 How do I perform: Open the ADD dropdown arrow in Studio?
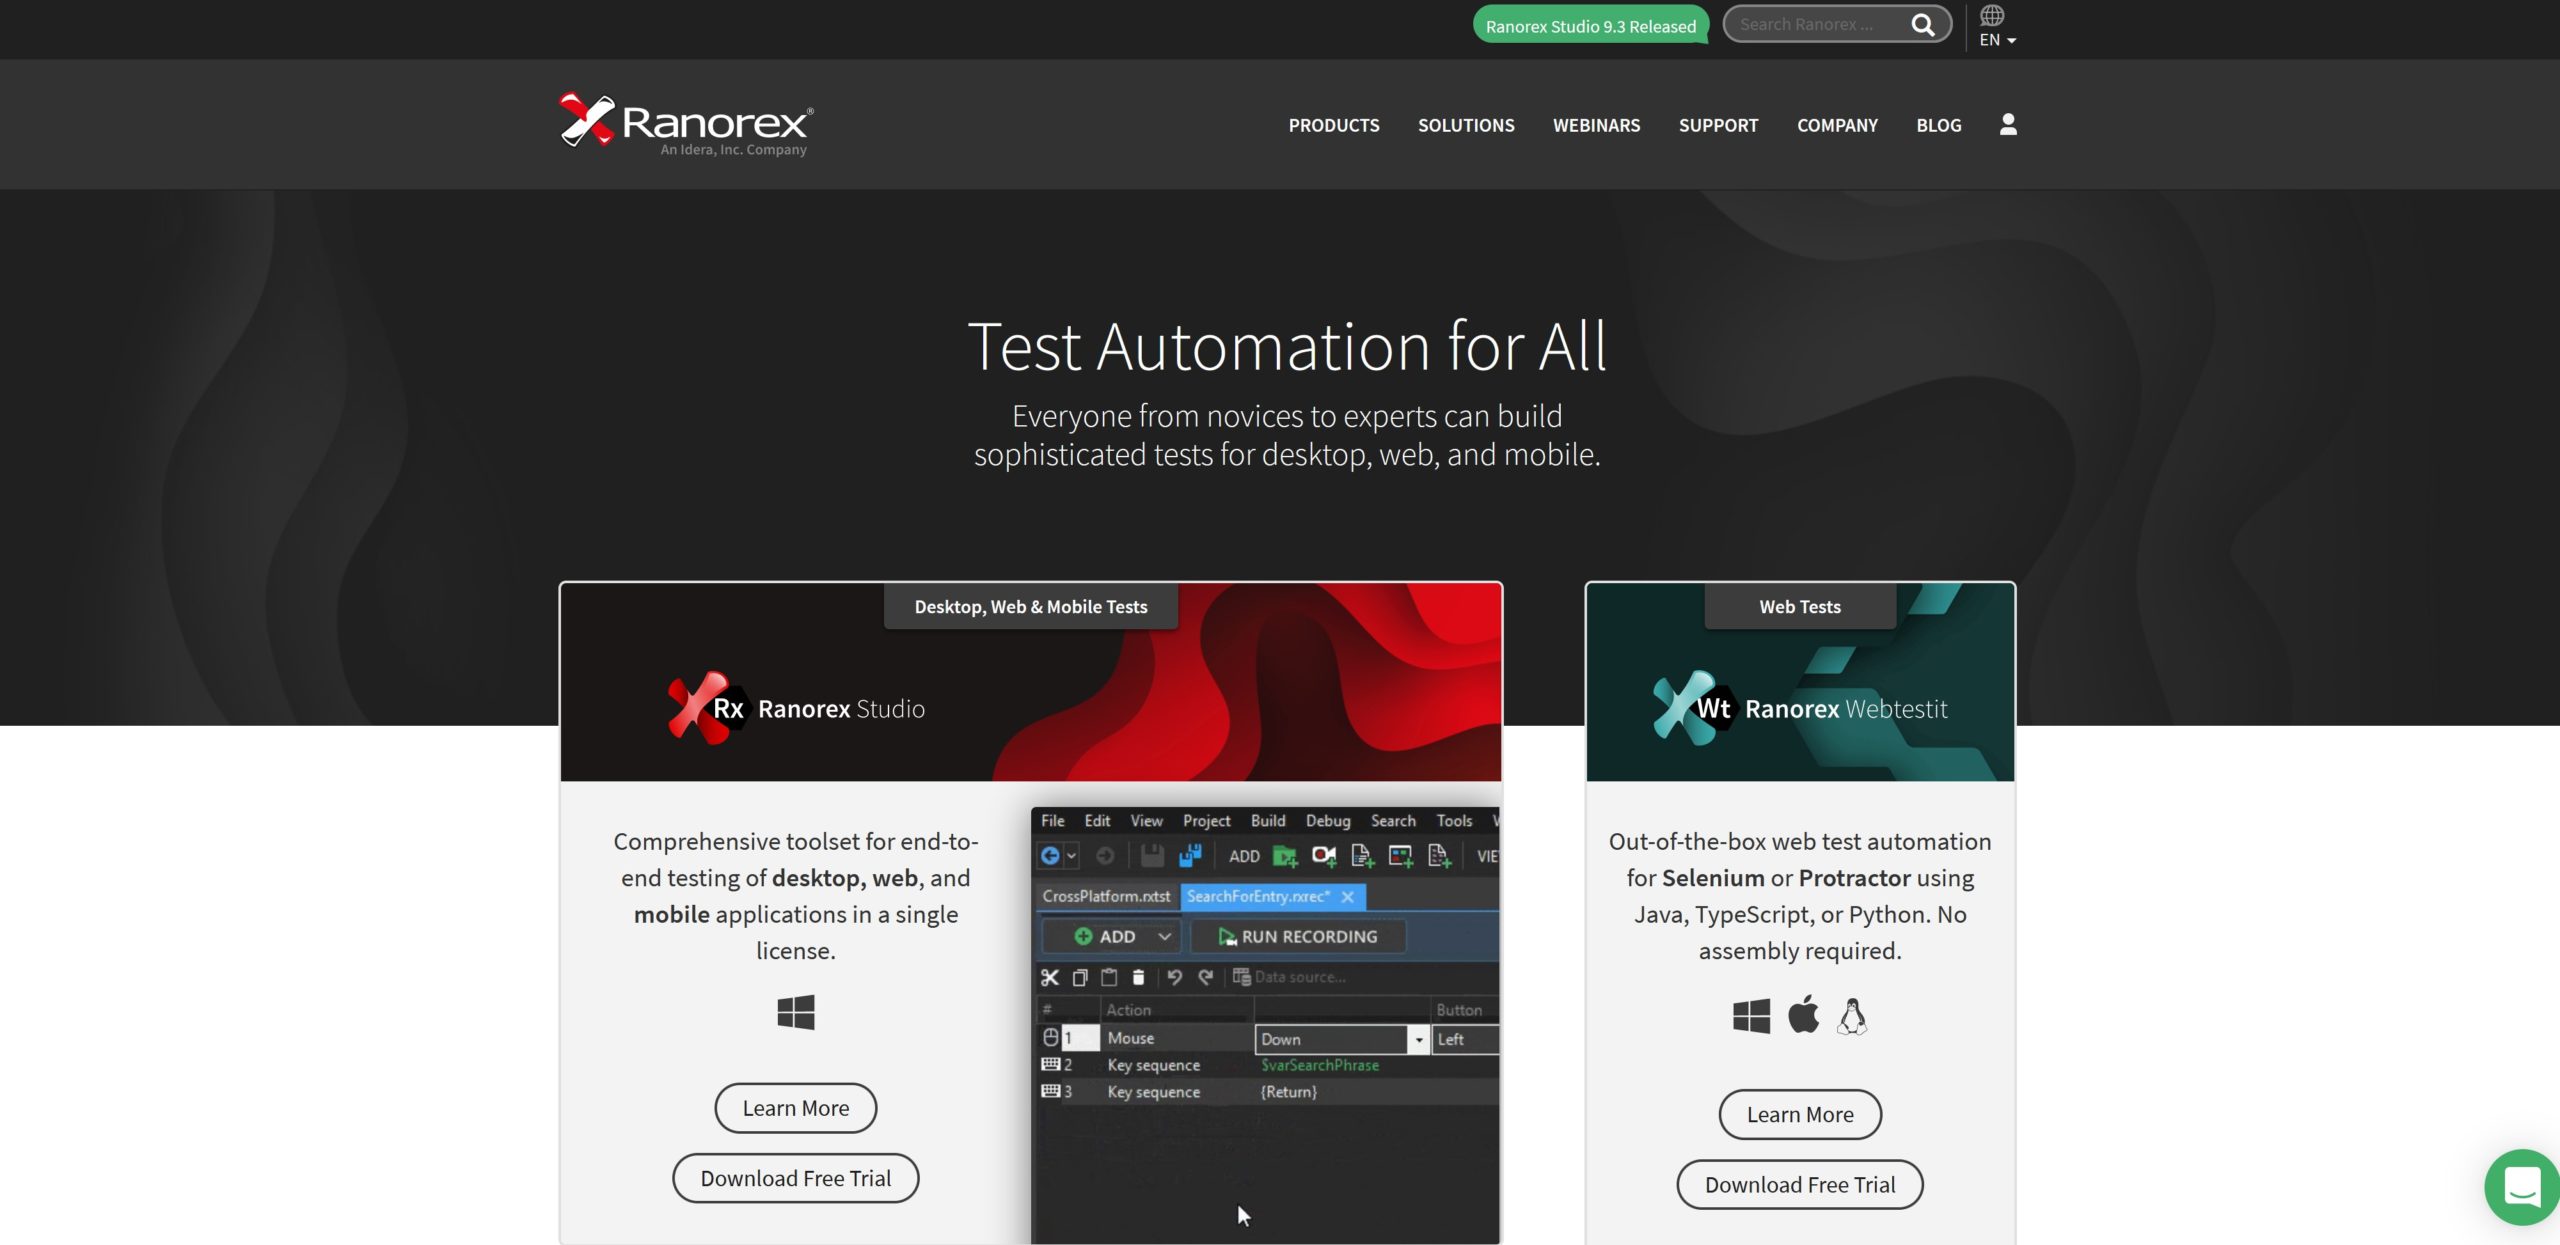(x=1165, y=937)
